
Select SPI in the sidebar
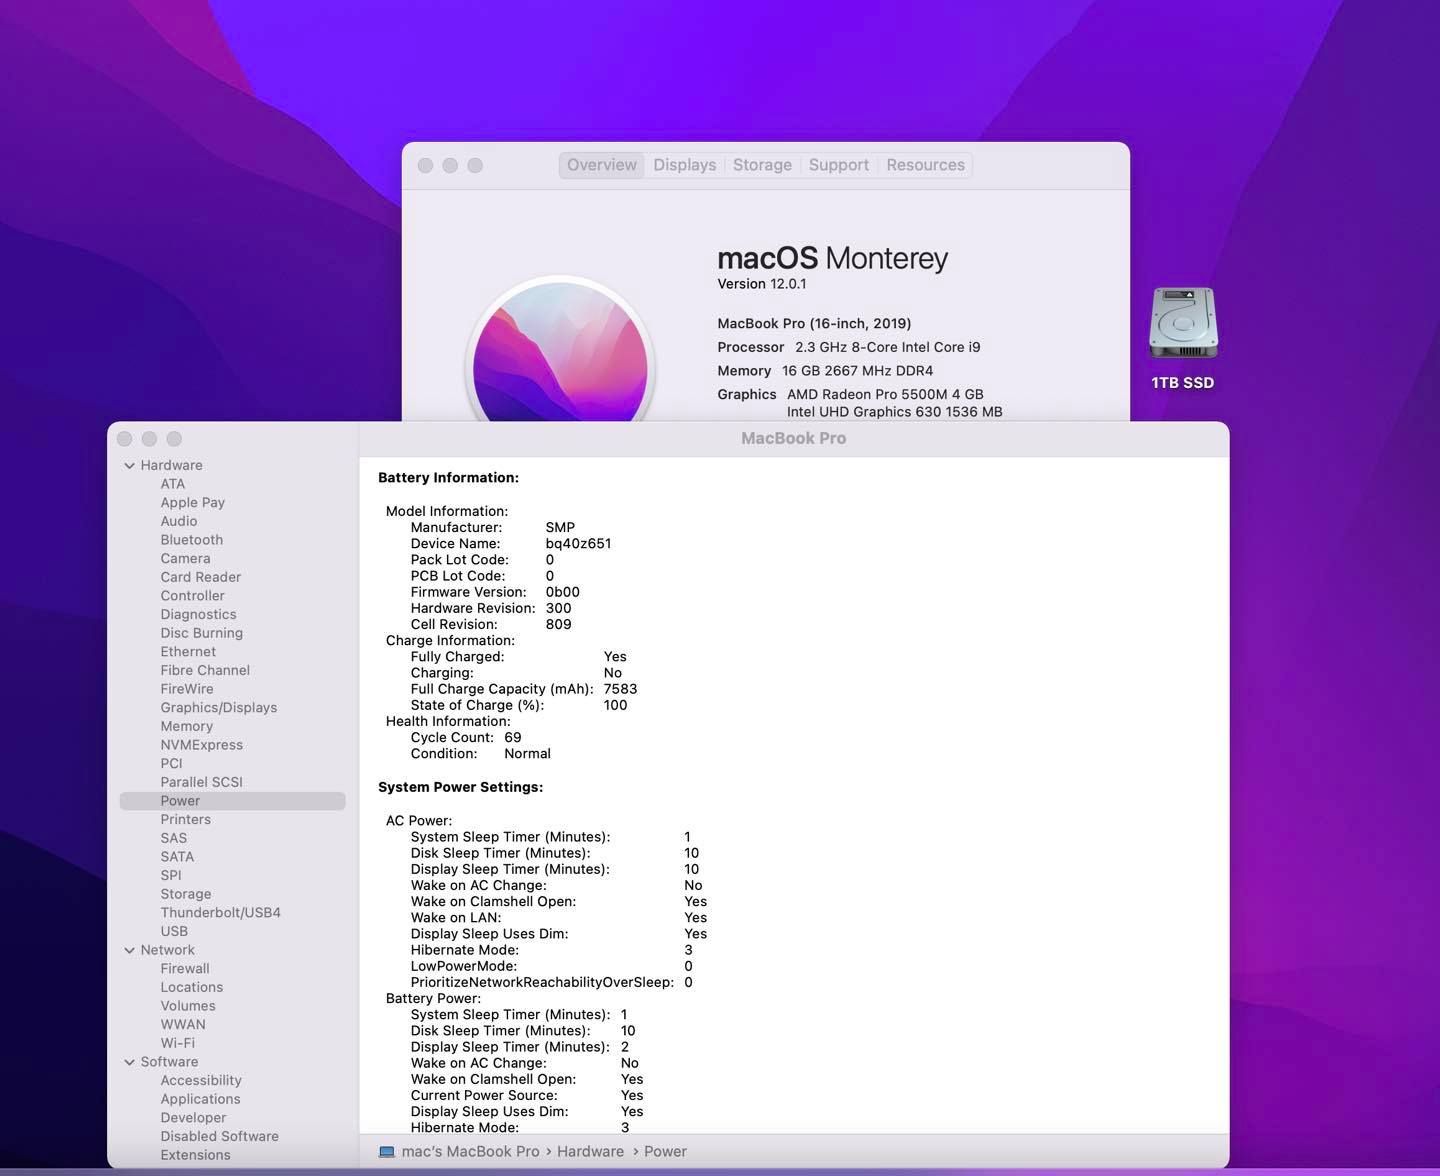(171, 876)
